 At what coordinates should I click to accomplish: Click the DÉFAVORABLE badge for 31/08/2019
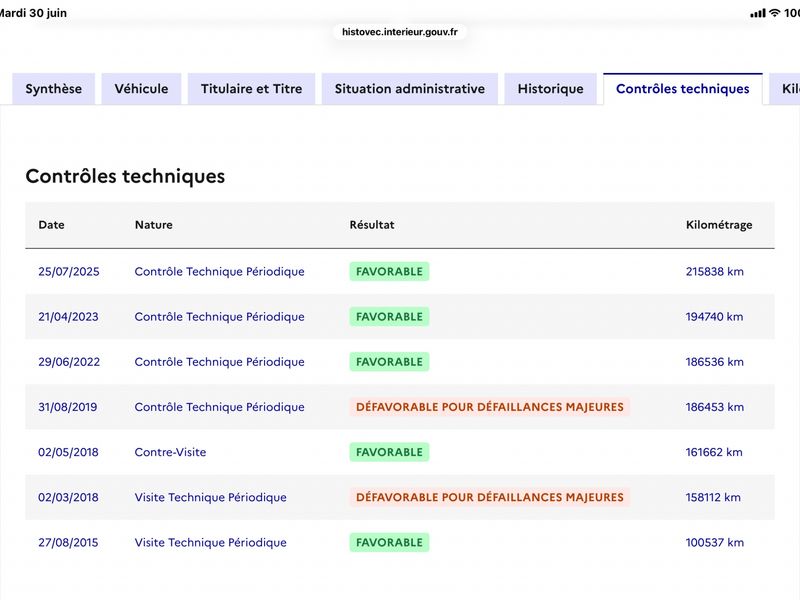click(490, 407)
